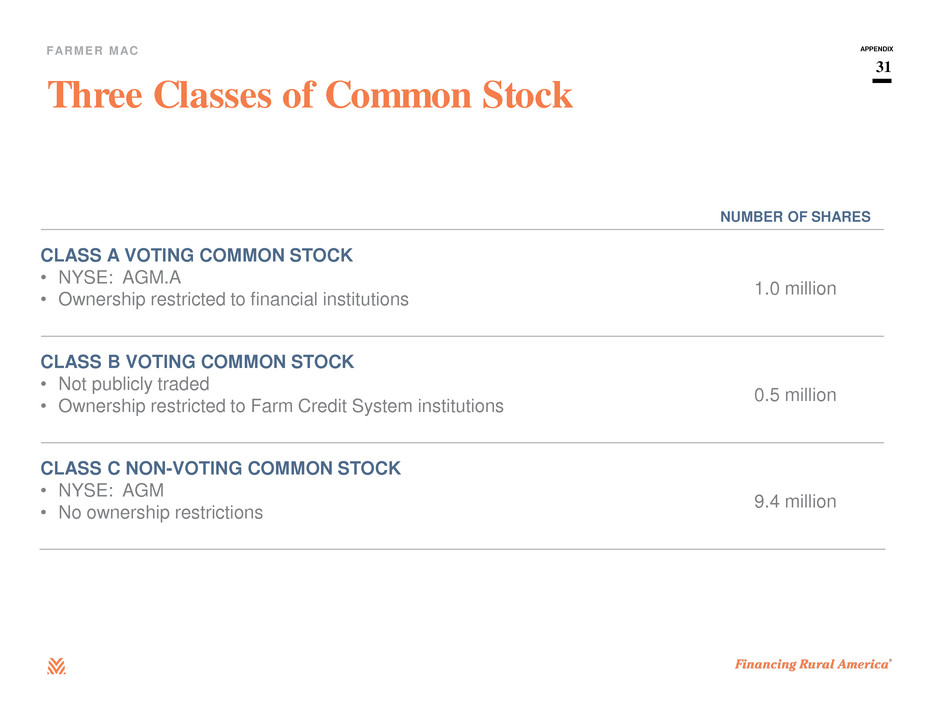940x705 pixels.
Task: Select the 1.0 million share value
Action: coord(795,288)
